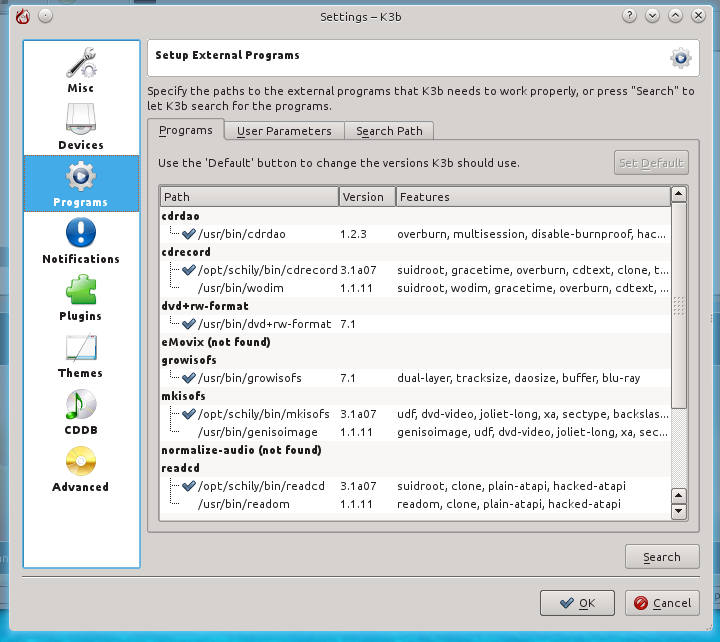Image resolution: width=720 pixels, height=642 pixels.
Task: Select the cdrecord group row
Action: point(416,252)
